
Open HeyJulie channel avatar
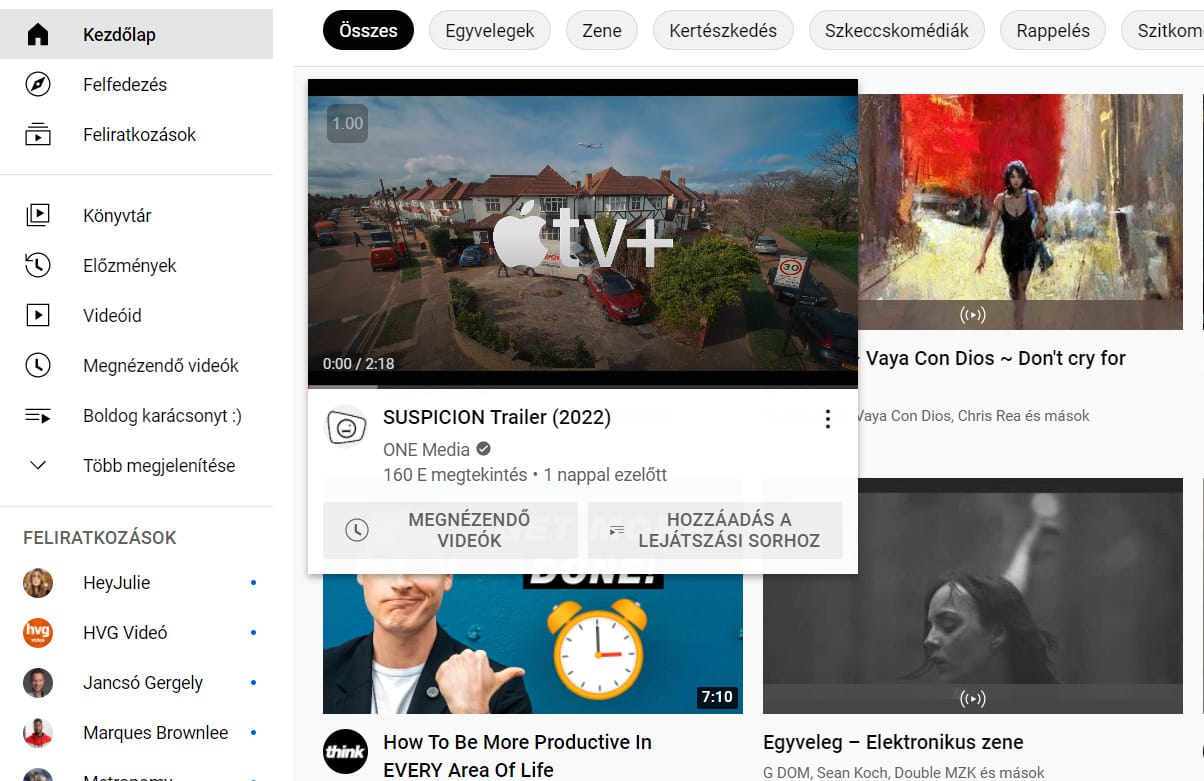click(x=38, y=582)
